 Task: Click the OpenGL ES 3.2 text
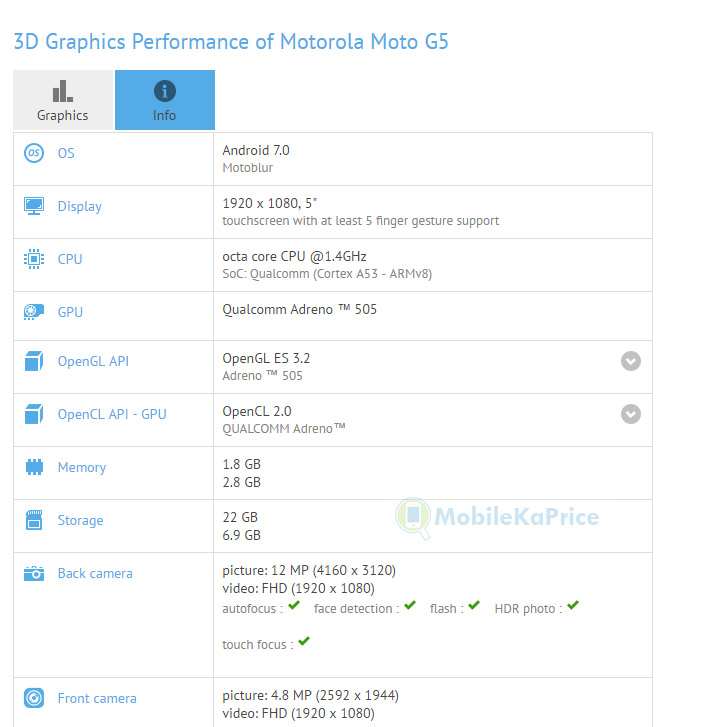click(266, 358)
